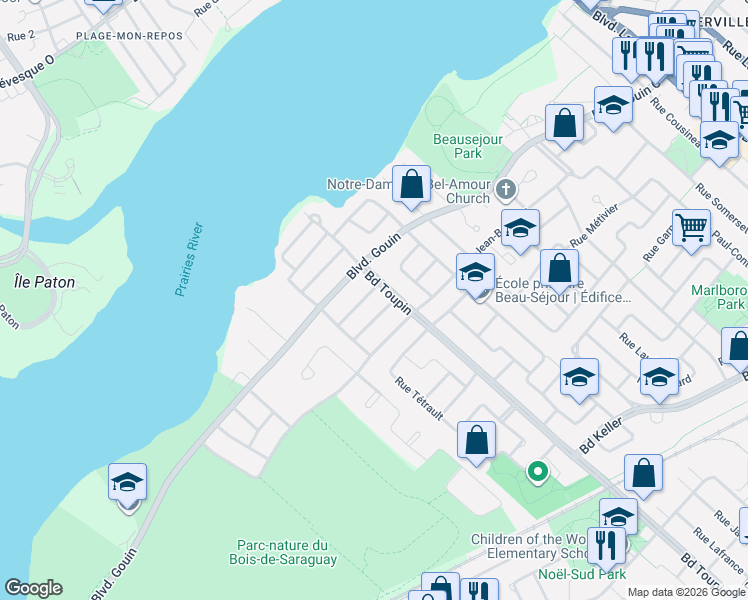Select the church pin for Notre-Dame-de-Bel-Amour
Image resolution: width=748 pixels, height=600 pixels.
click(506, 190)
